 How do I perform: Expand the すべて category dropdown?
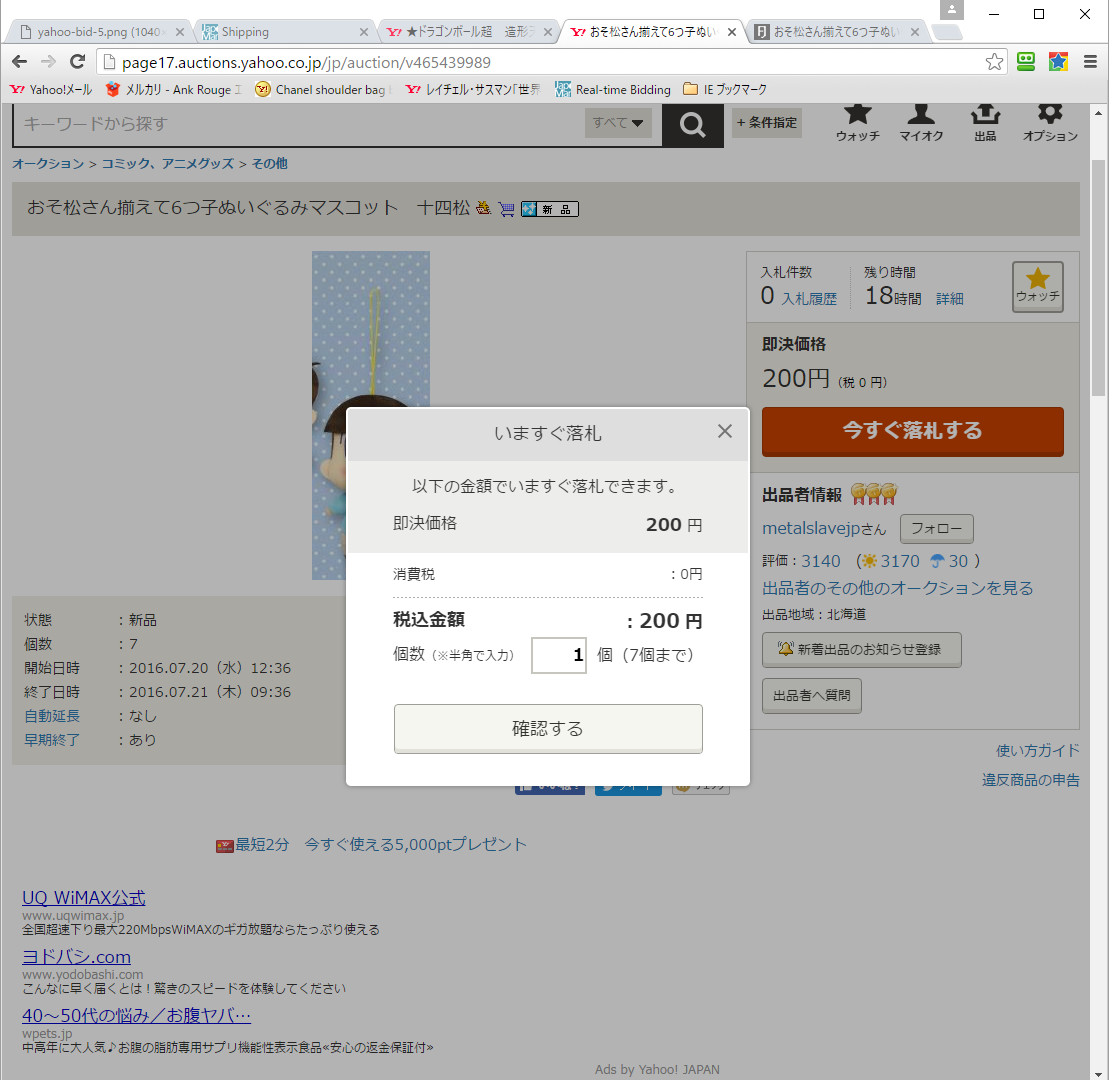617,123
